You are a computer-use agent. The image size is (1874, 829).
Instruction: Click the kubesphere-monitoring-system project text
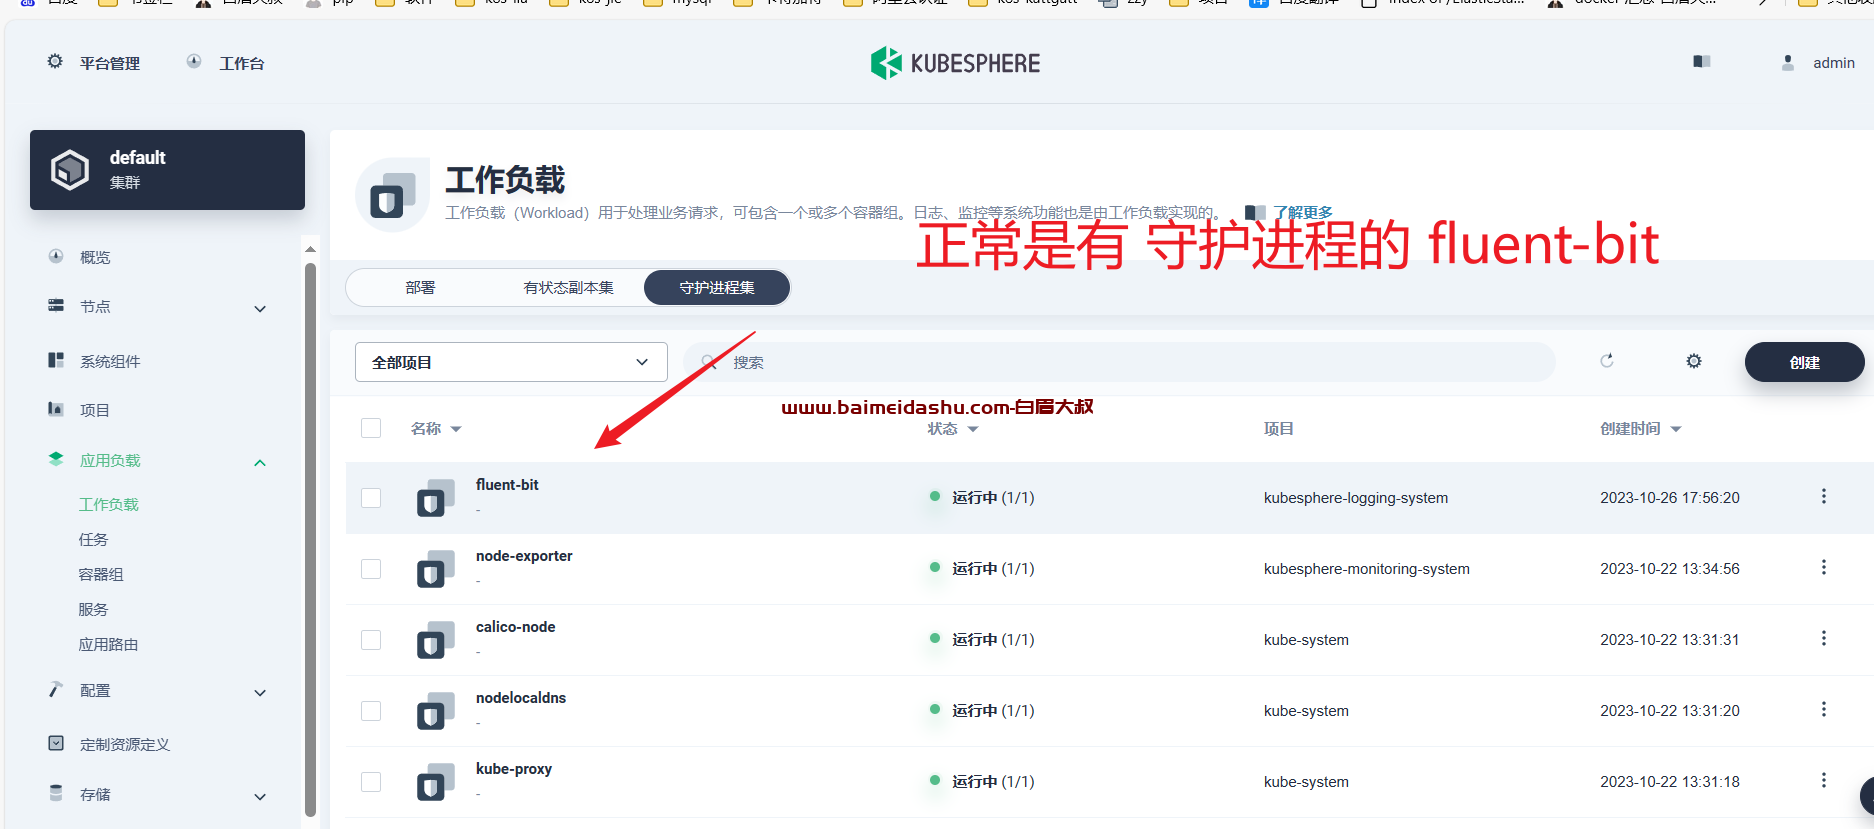coord(1367,569)
